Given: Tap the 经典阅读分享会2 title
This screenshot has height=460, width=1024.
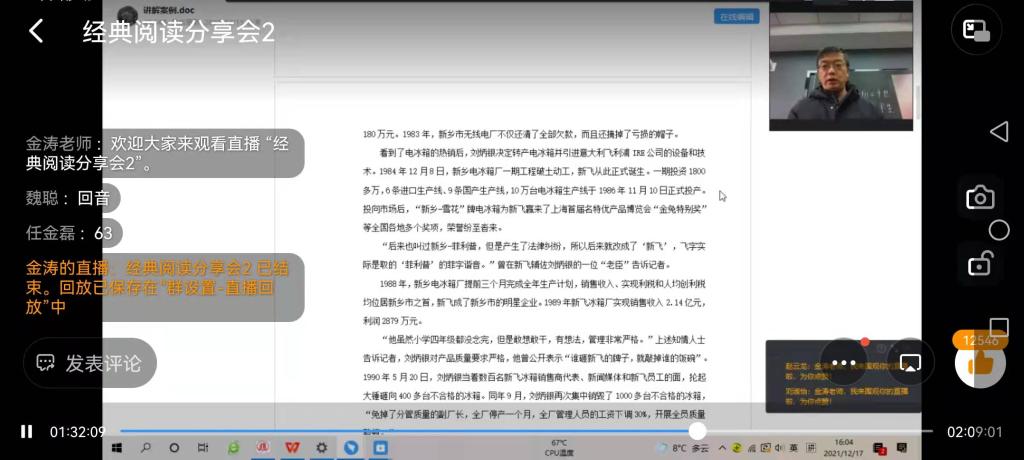Looking at the screenshot, I should pos(178,32).
